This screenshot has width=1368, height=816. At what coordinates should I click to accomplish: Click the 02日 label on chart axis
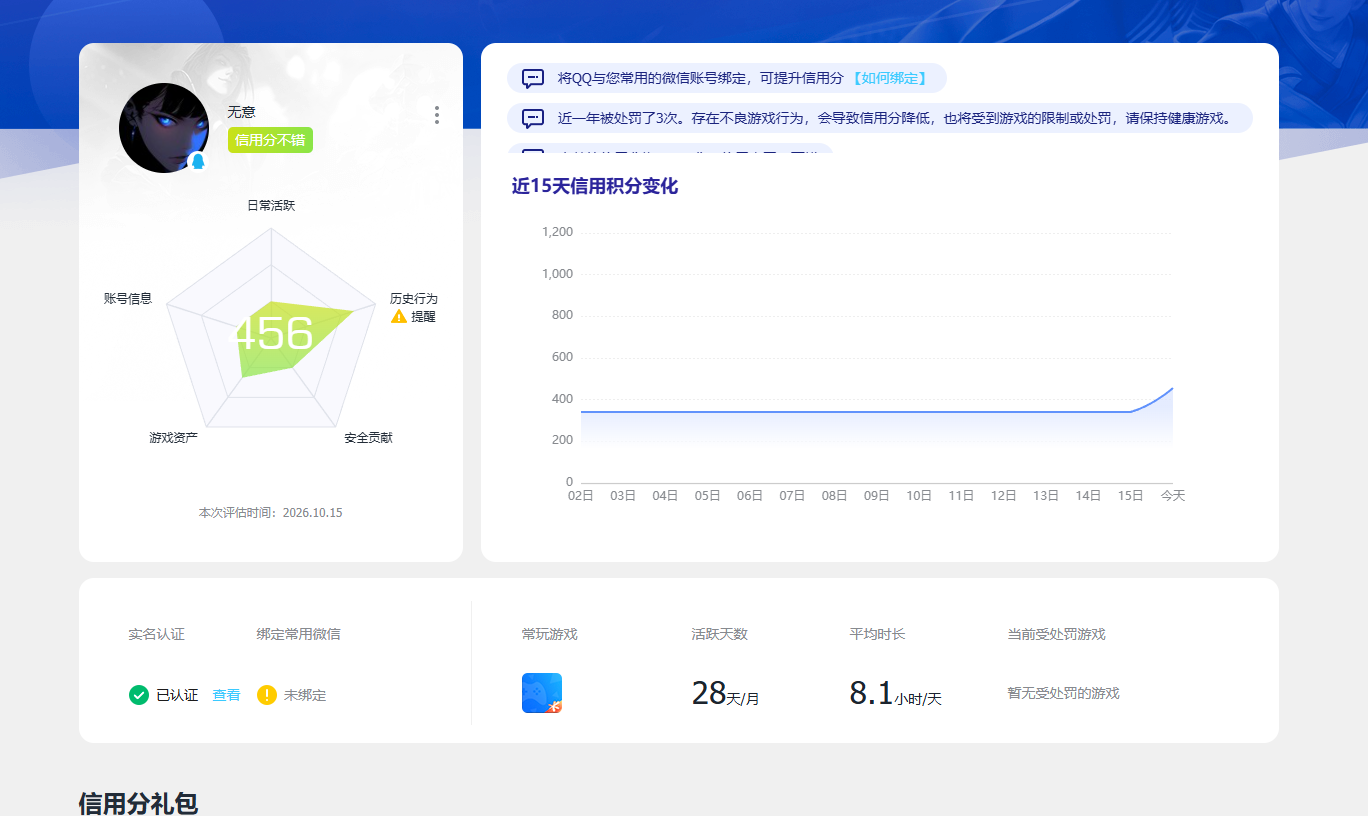tap(581, 496)
